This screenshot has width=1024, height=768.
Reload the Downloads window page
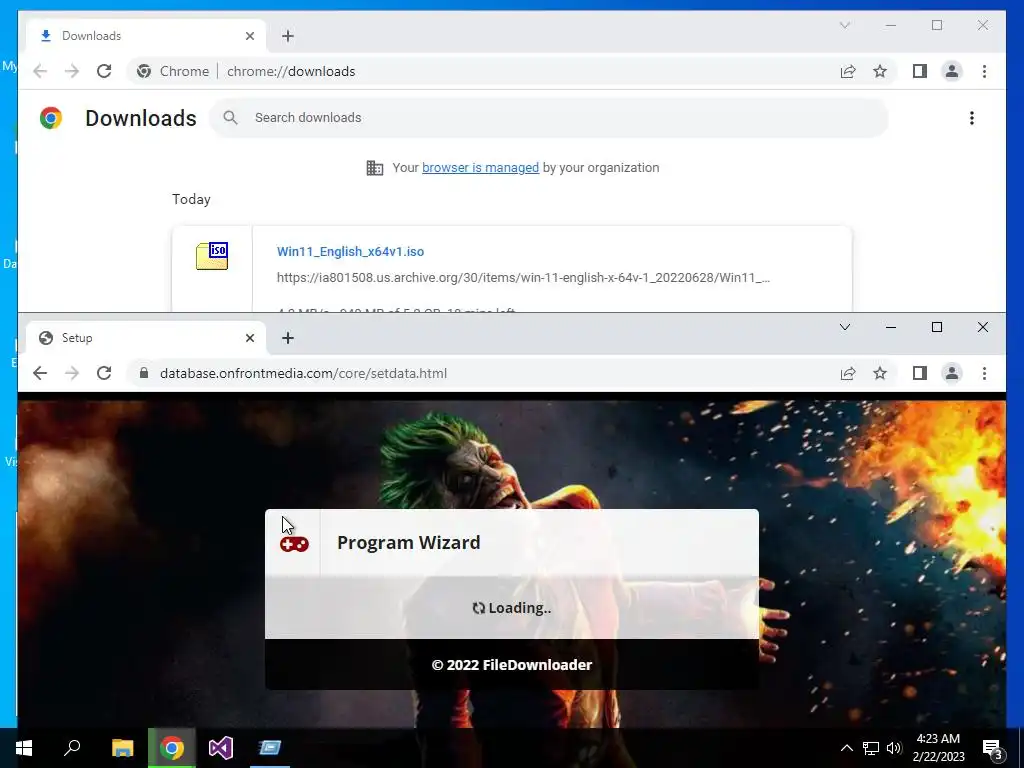coord(104,71)
